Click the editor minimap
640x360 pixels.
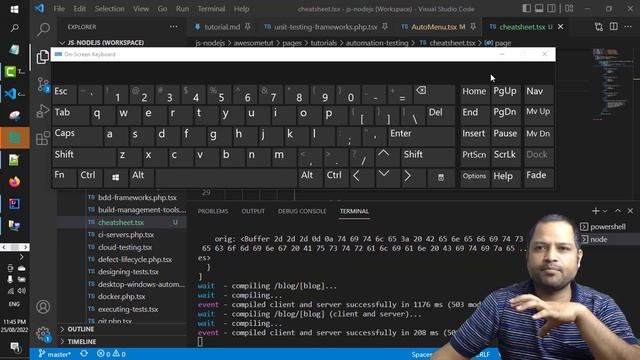click(x=611, y=84)
